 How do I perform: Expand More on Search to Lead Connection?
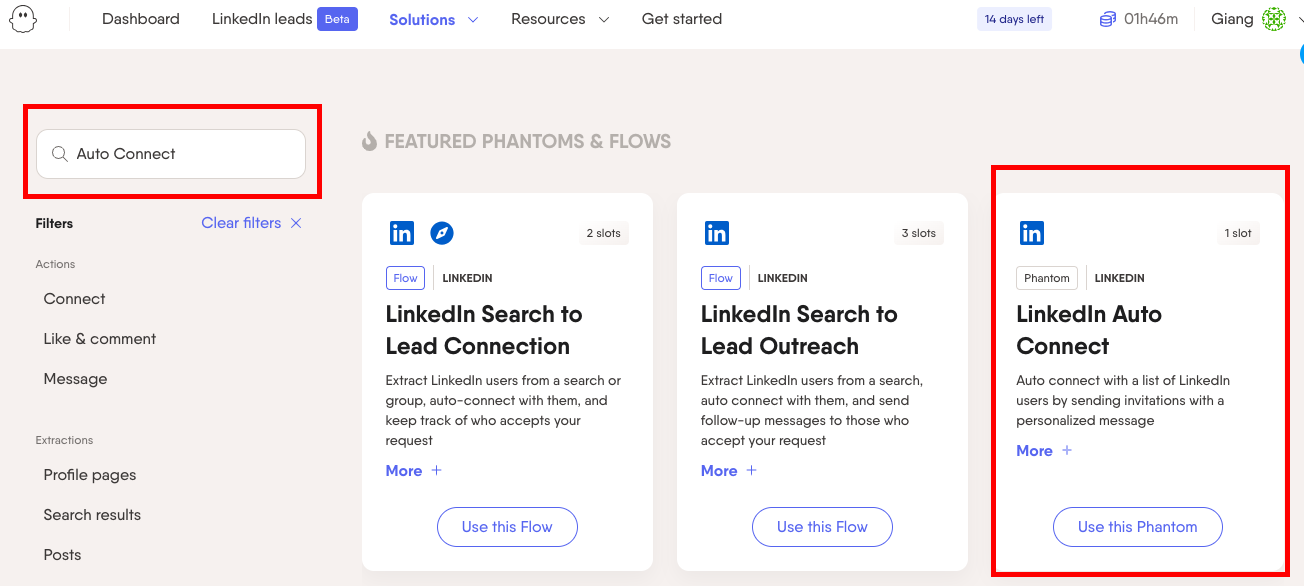413,471
